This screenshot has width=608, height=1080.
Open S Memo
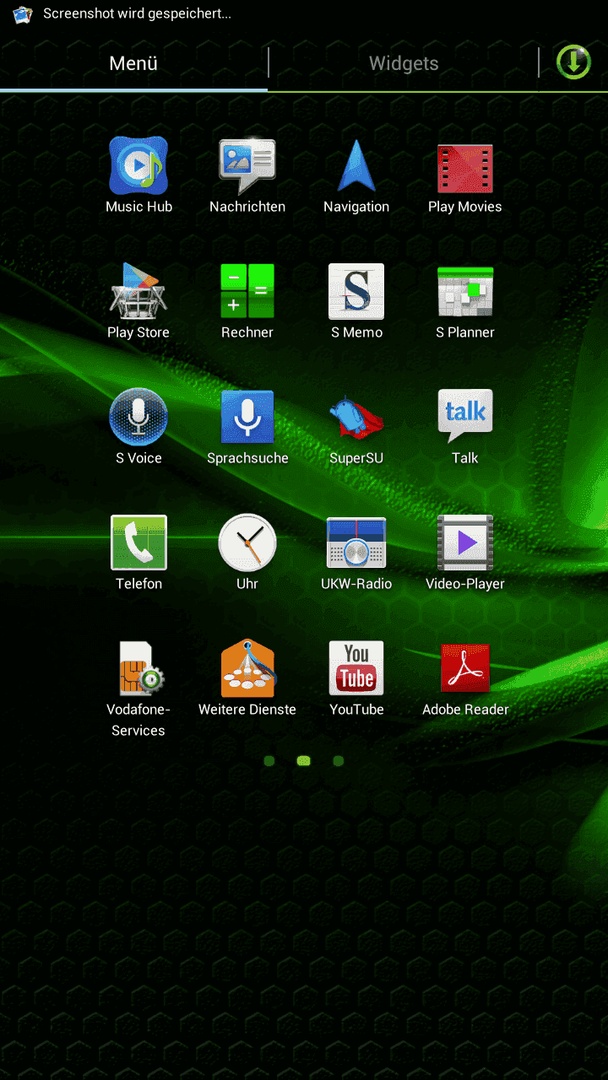(x=356, y=291)
